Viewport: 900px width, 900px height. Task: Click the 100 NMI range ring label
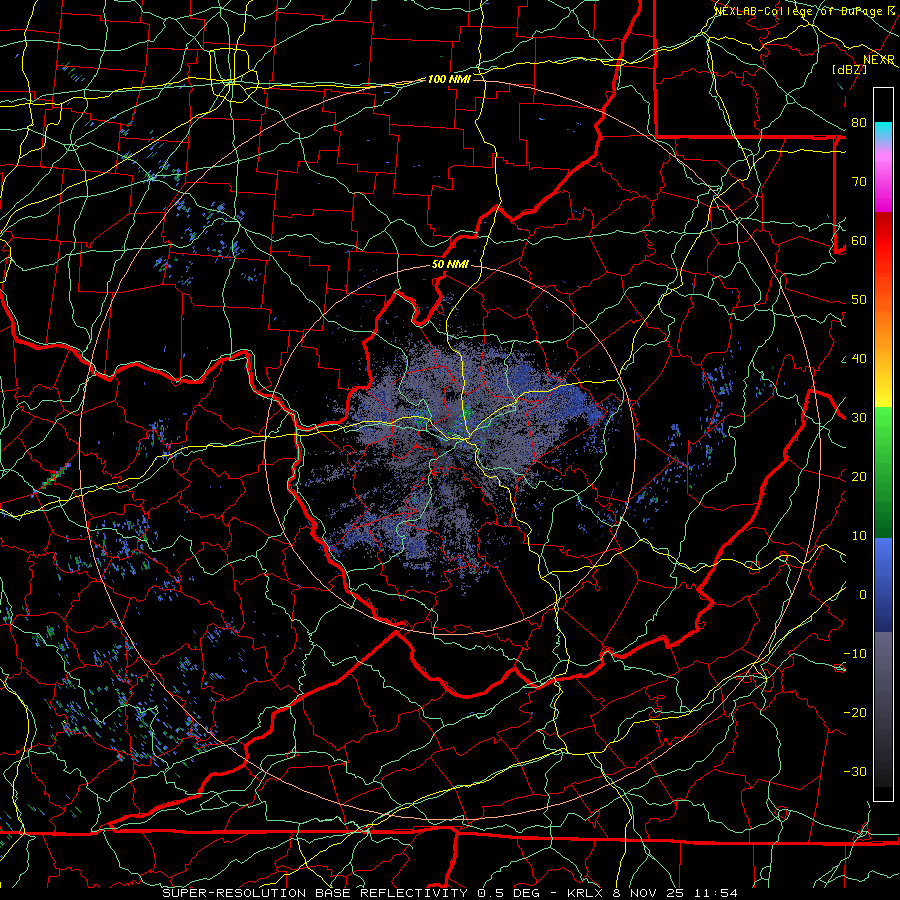click(449, 79)
